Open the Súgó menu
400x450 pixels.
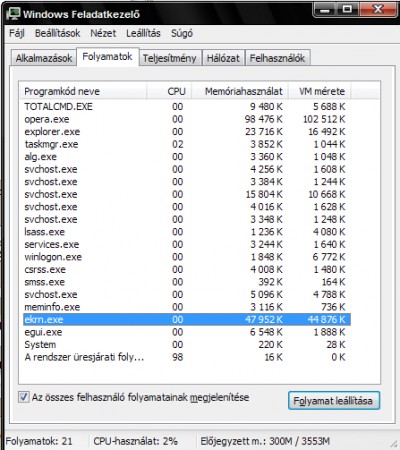182,33
